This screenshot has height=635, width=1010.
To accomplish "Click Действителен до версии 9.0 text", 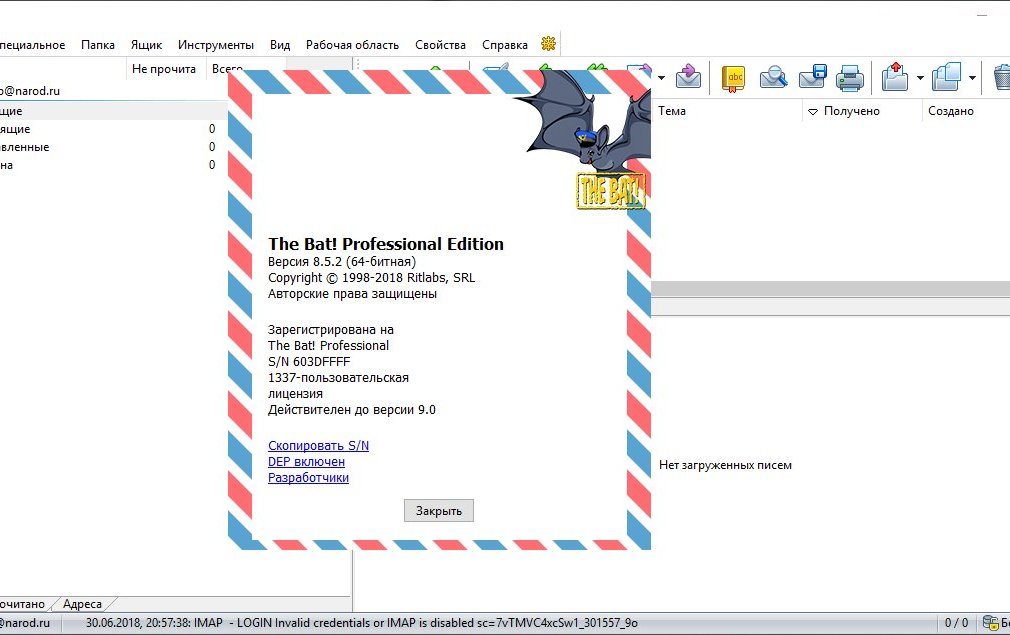I will [x=352, y=410].
